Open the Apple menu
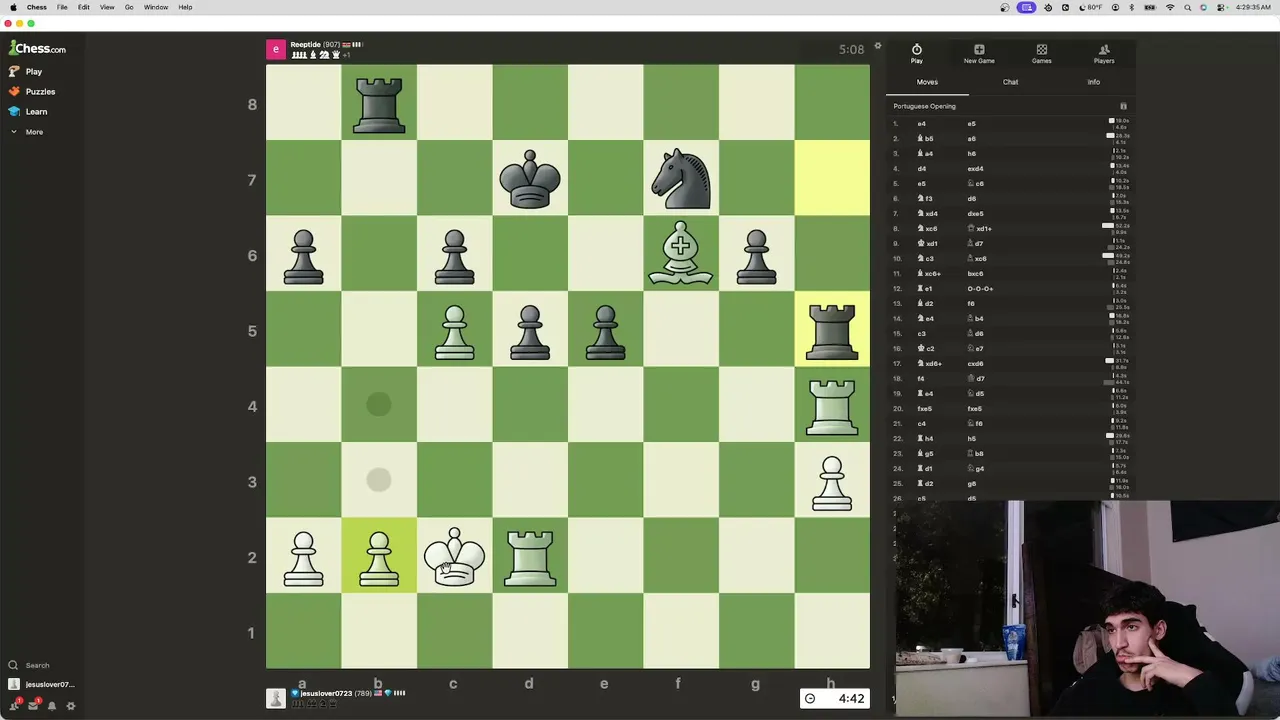The width and height of the screenshot is (1280, 720). pos(13,7)
